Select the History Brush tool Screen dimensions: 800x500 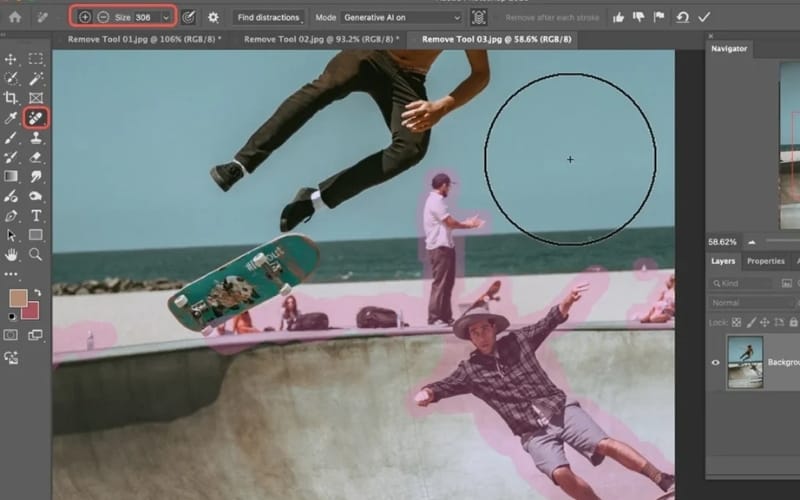pos(11,157)
